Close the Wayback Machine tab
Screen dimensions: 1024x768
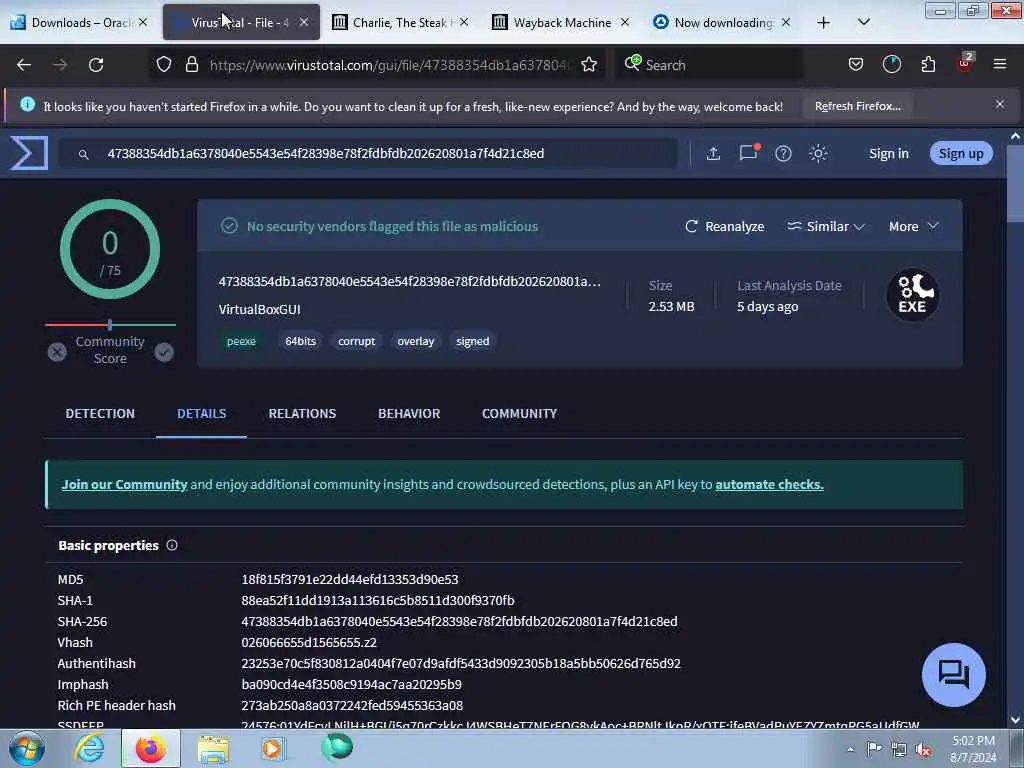coord(625,22)
